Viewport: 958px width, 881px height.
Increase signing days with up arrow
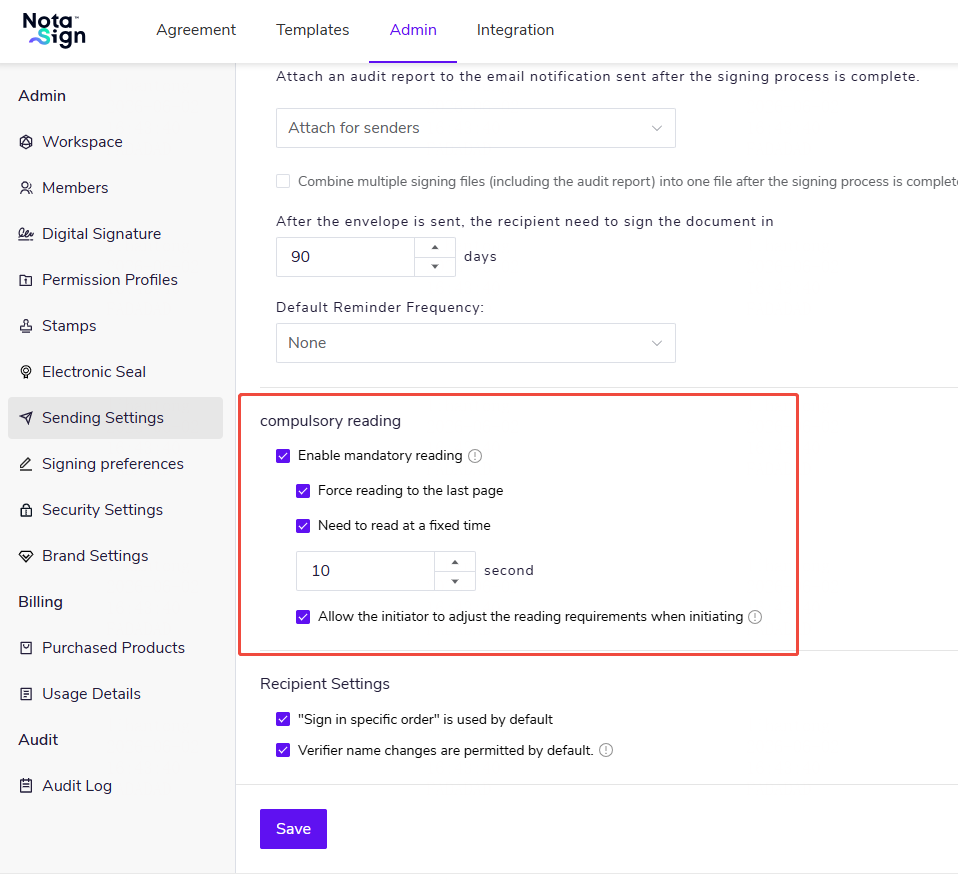(x=435, y=247)
